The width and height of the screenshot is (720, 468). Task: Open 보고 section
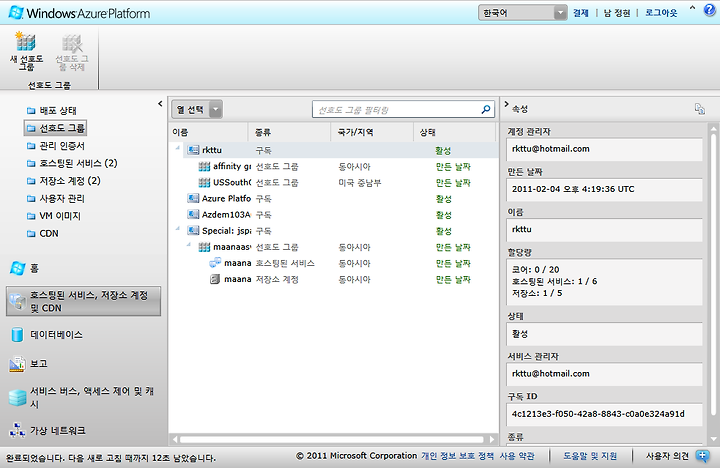coord(39,363)
